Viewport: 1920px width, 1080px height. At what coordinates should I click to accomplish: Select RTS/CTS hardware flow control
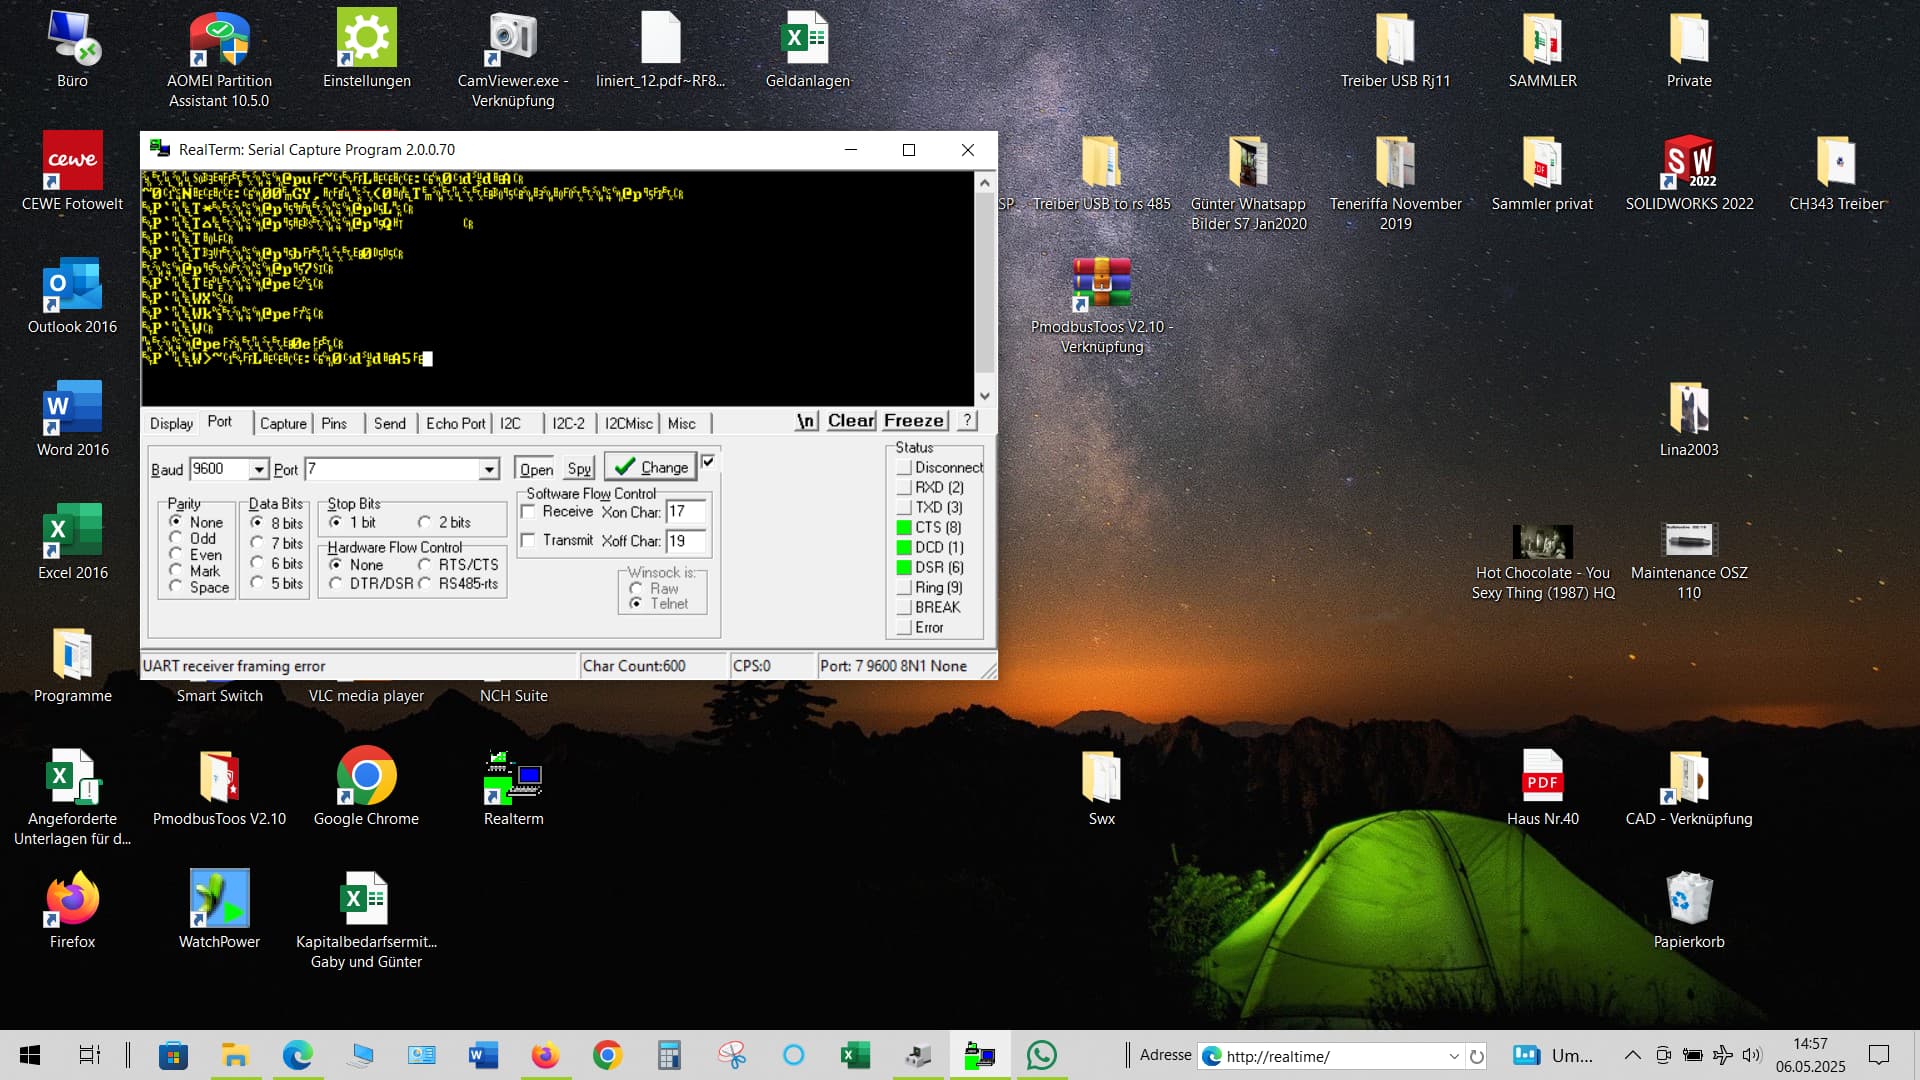click(x=425, y=565)
